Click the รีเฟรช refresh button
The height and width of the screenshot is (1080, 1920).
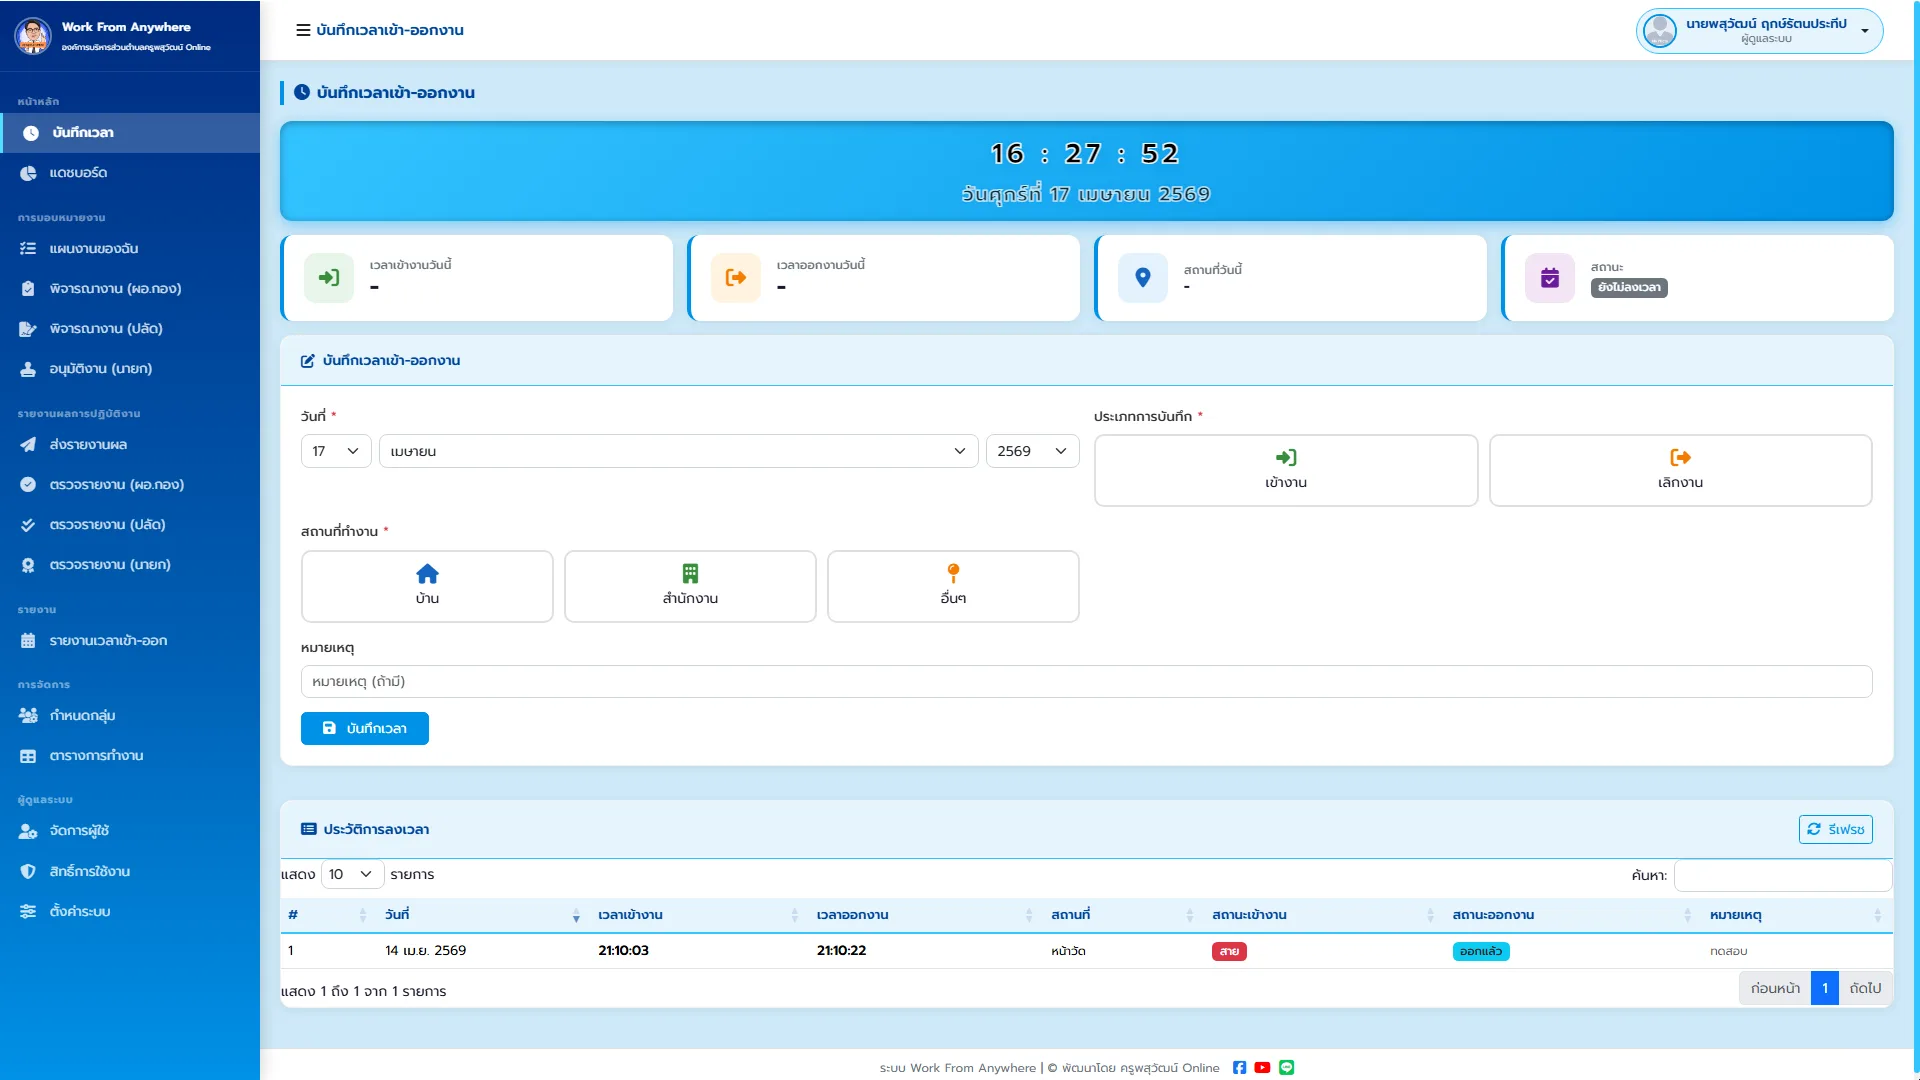1836,829
